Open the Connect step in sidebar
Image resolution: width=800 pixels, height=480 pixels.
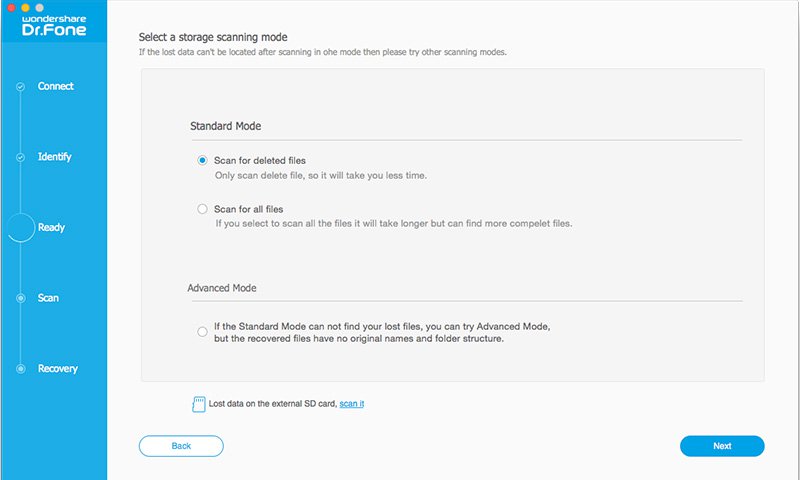tap(56, 87)
